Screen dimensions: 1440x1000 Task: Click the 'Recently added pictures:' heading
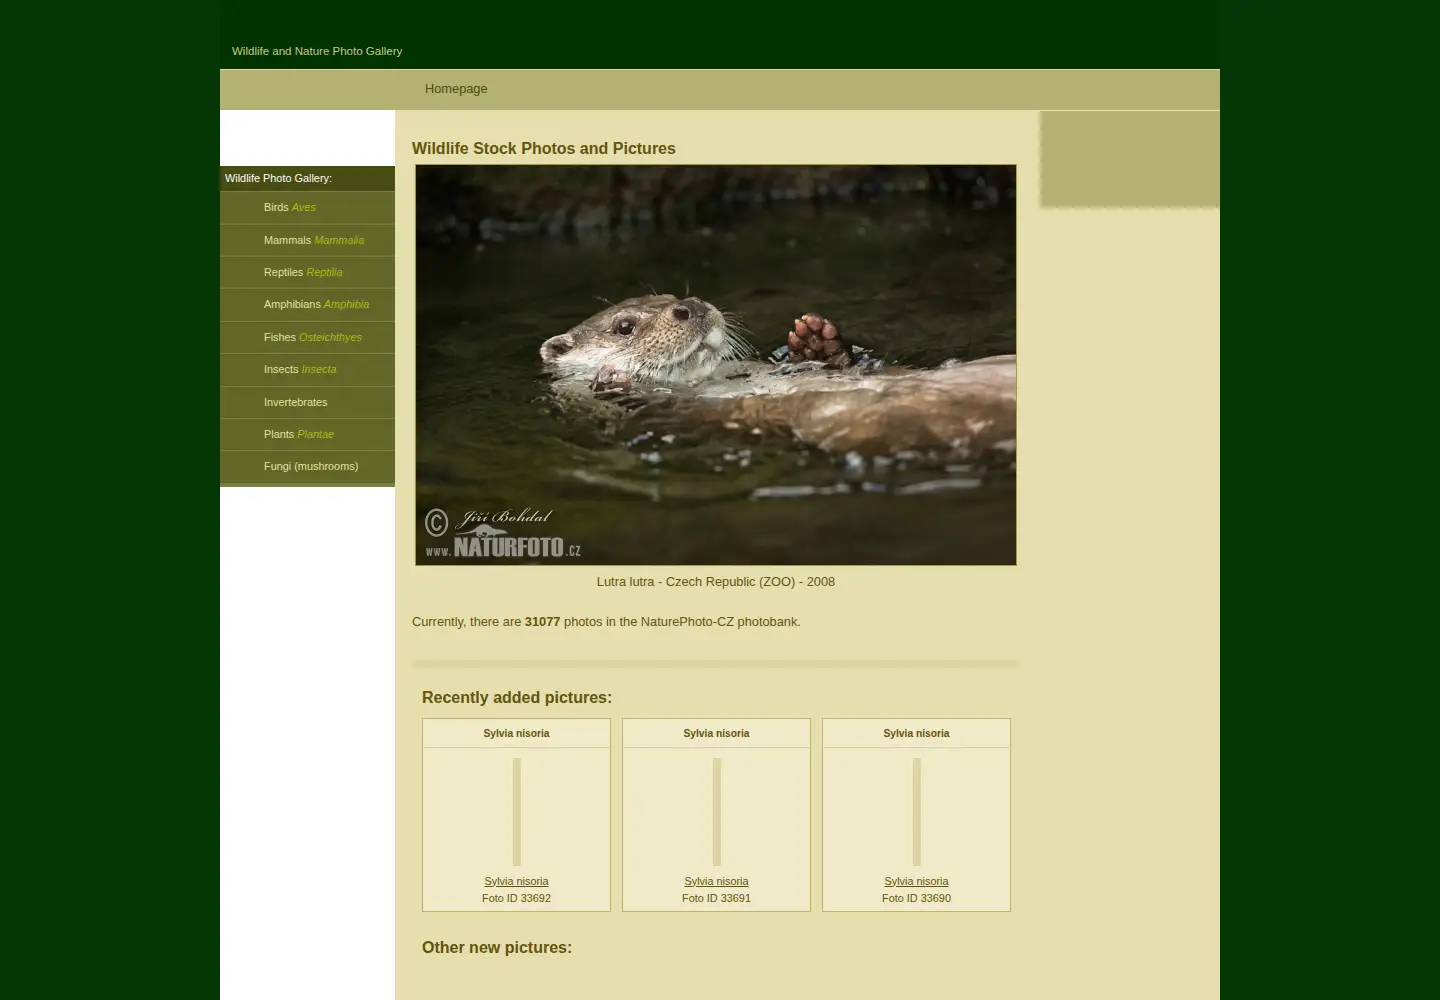coord(517,697)
